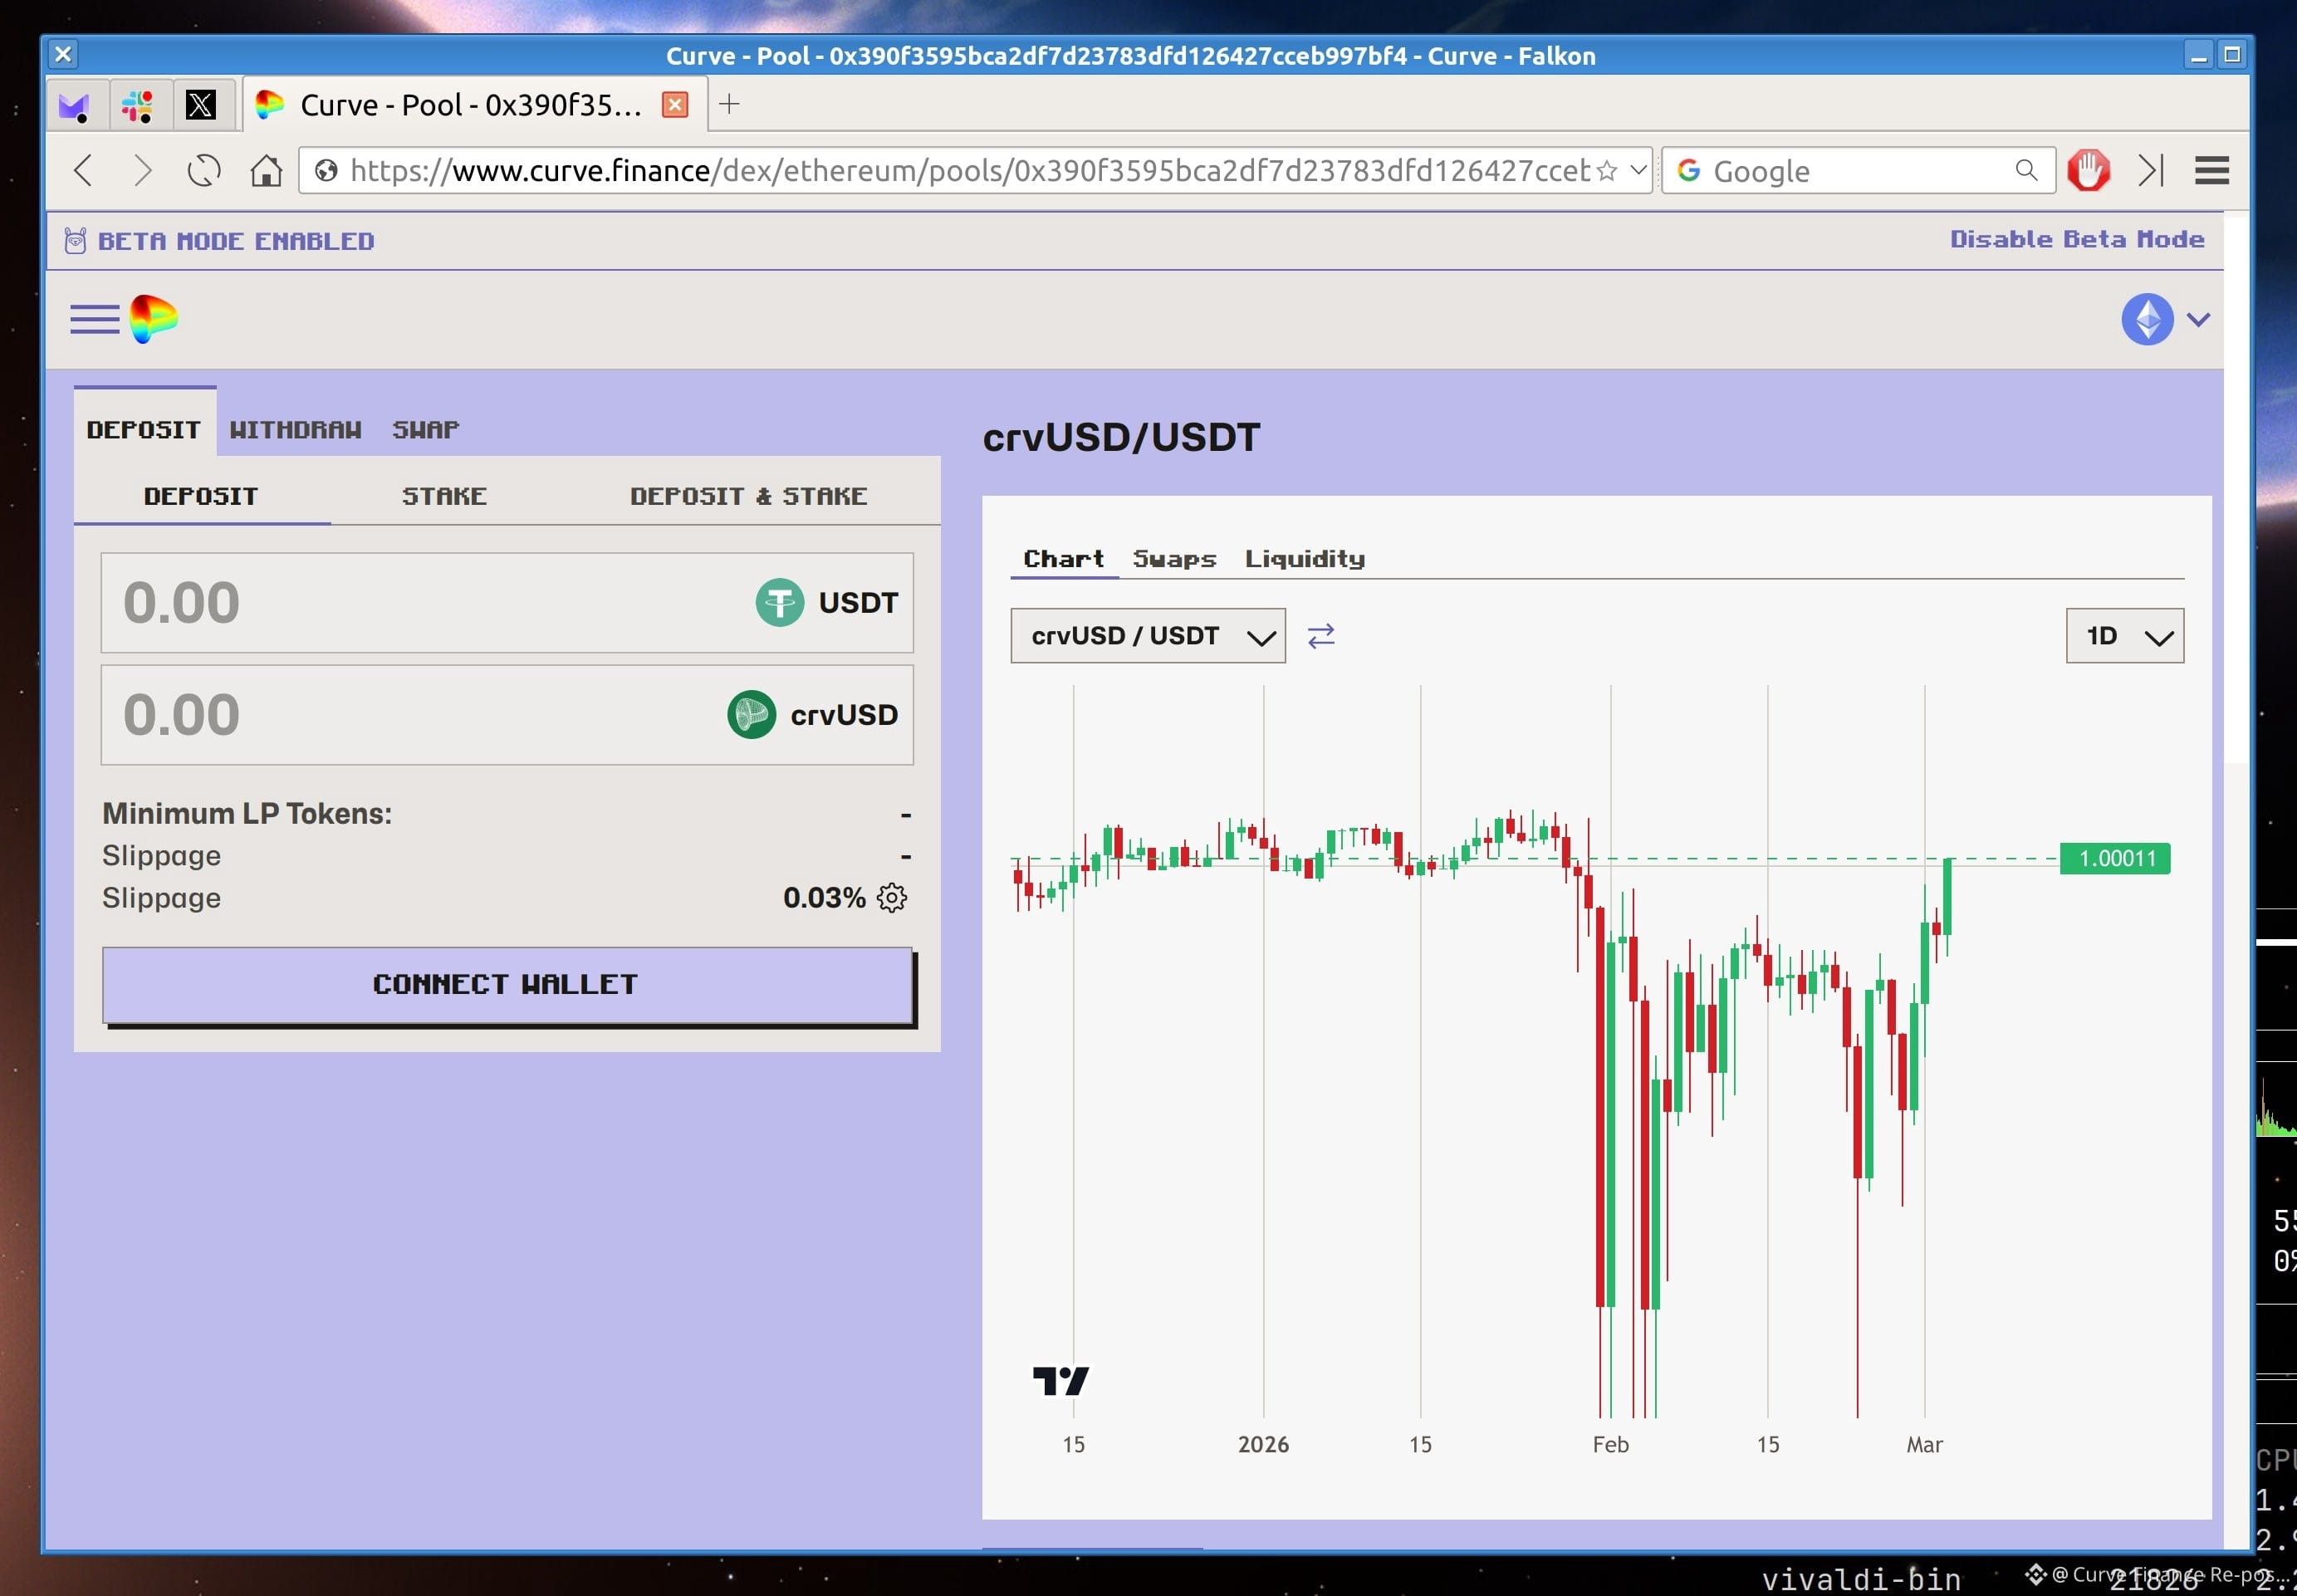2297x1596 pixels.
Task: Select the Stake sub-tab
Action: click(444, 496)
